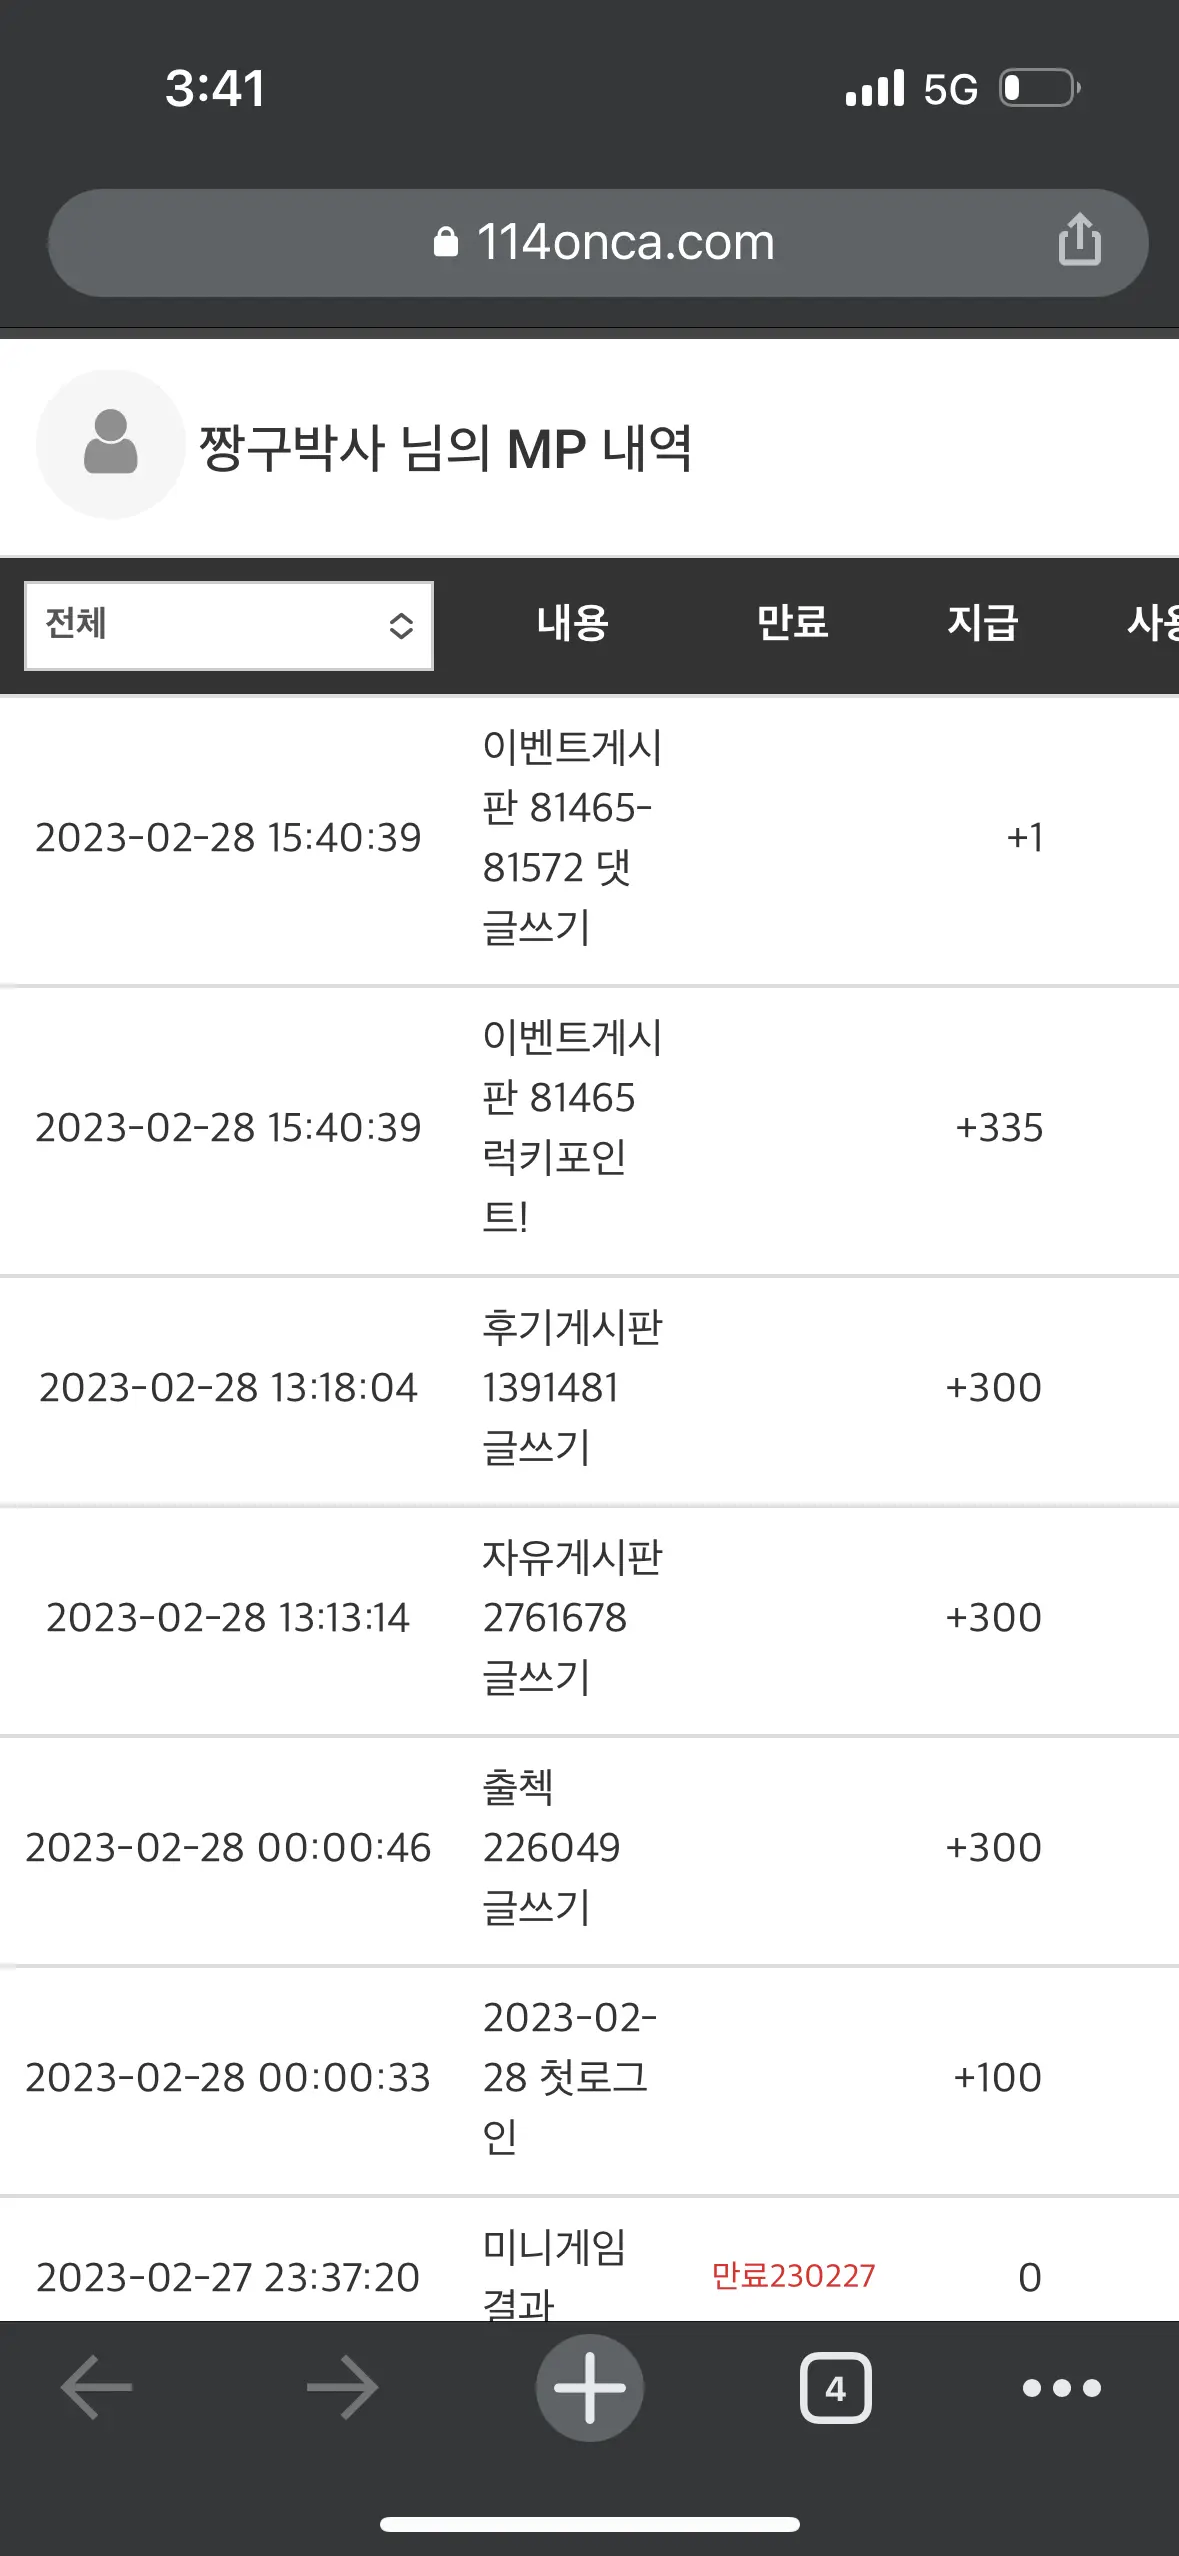Click the 만료 column header
Screen dimensions: 1179x2556
click(x=792, y=623)
